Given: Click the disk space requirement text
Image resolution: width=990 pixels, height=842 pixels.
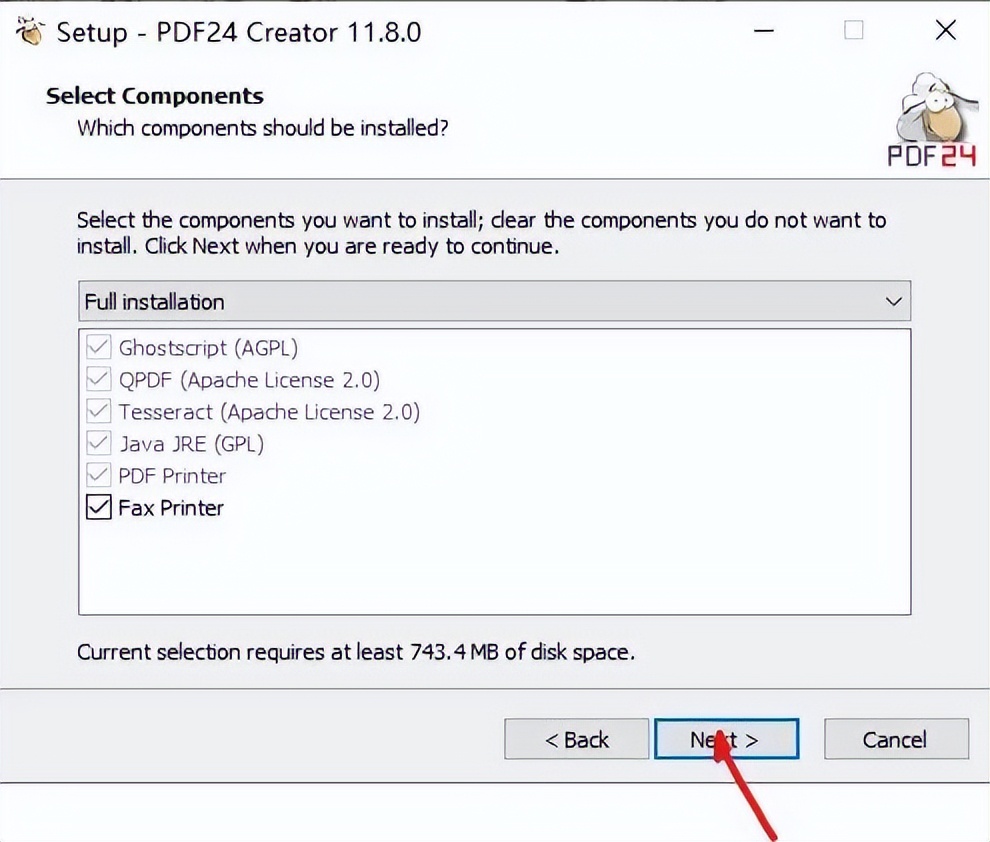Looking at the screenshot, I should [355, 651].
